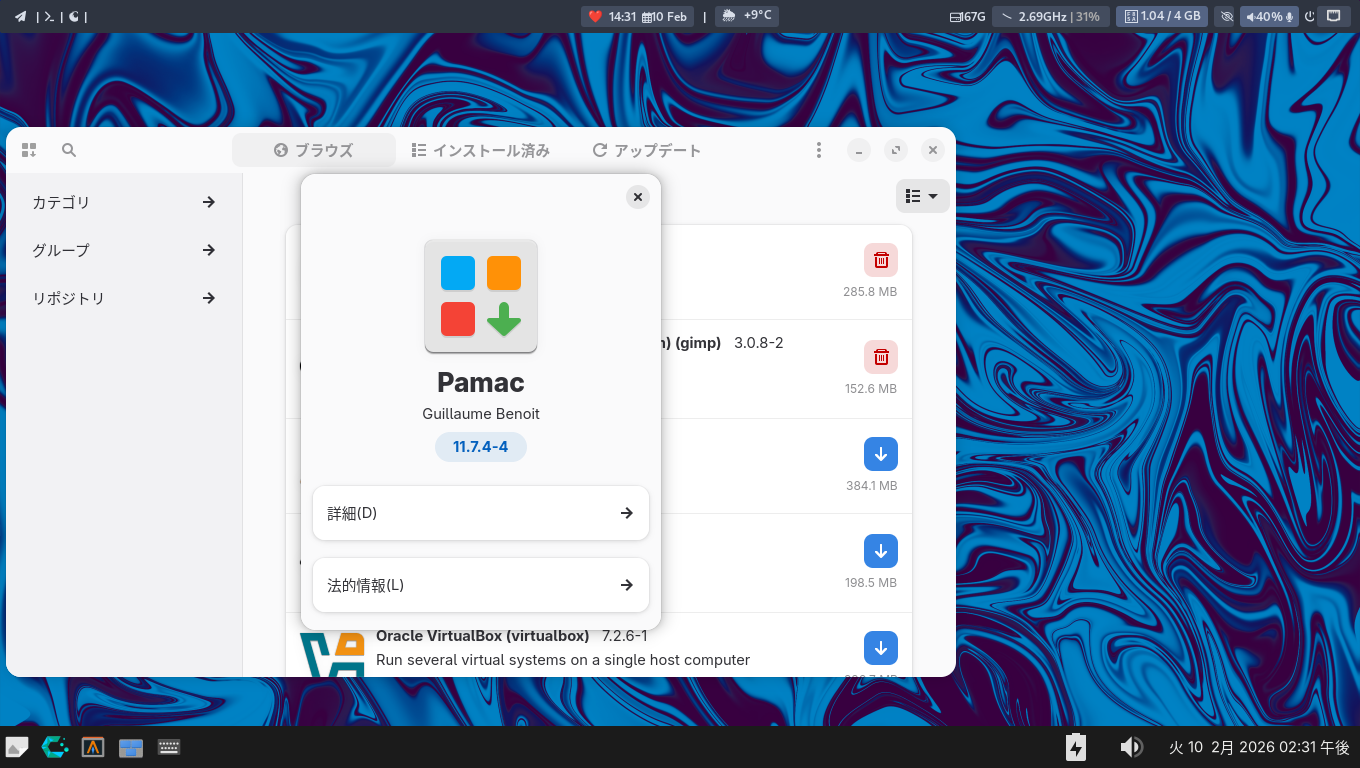Click the Pamac app logo
The image size is (1360, 768).
(481, 296)
